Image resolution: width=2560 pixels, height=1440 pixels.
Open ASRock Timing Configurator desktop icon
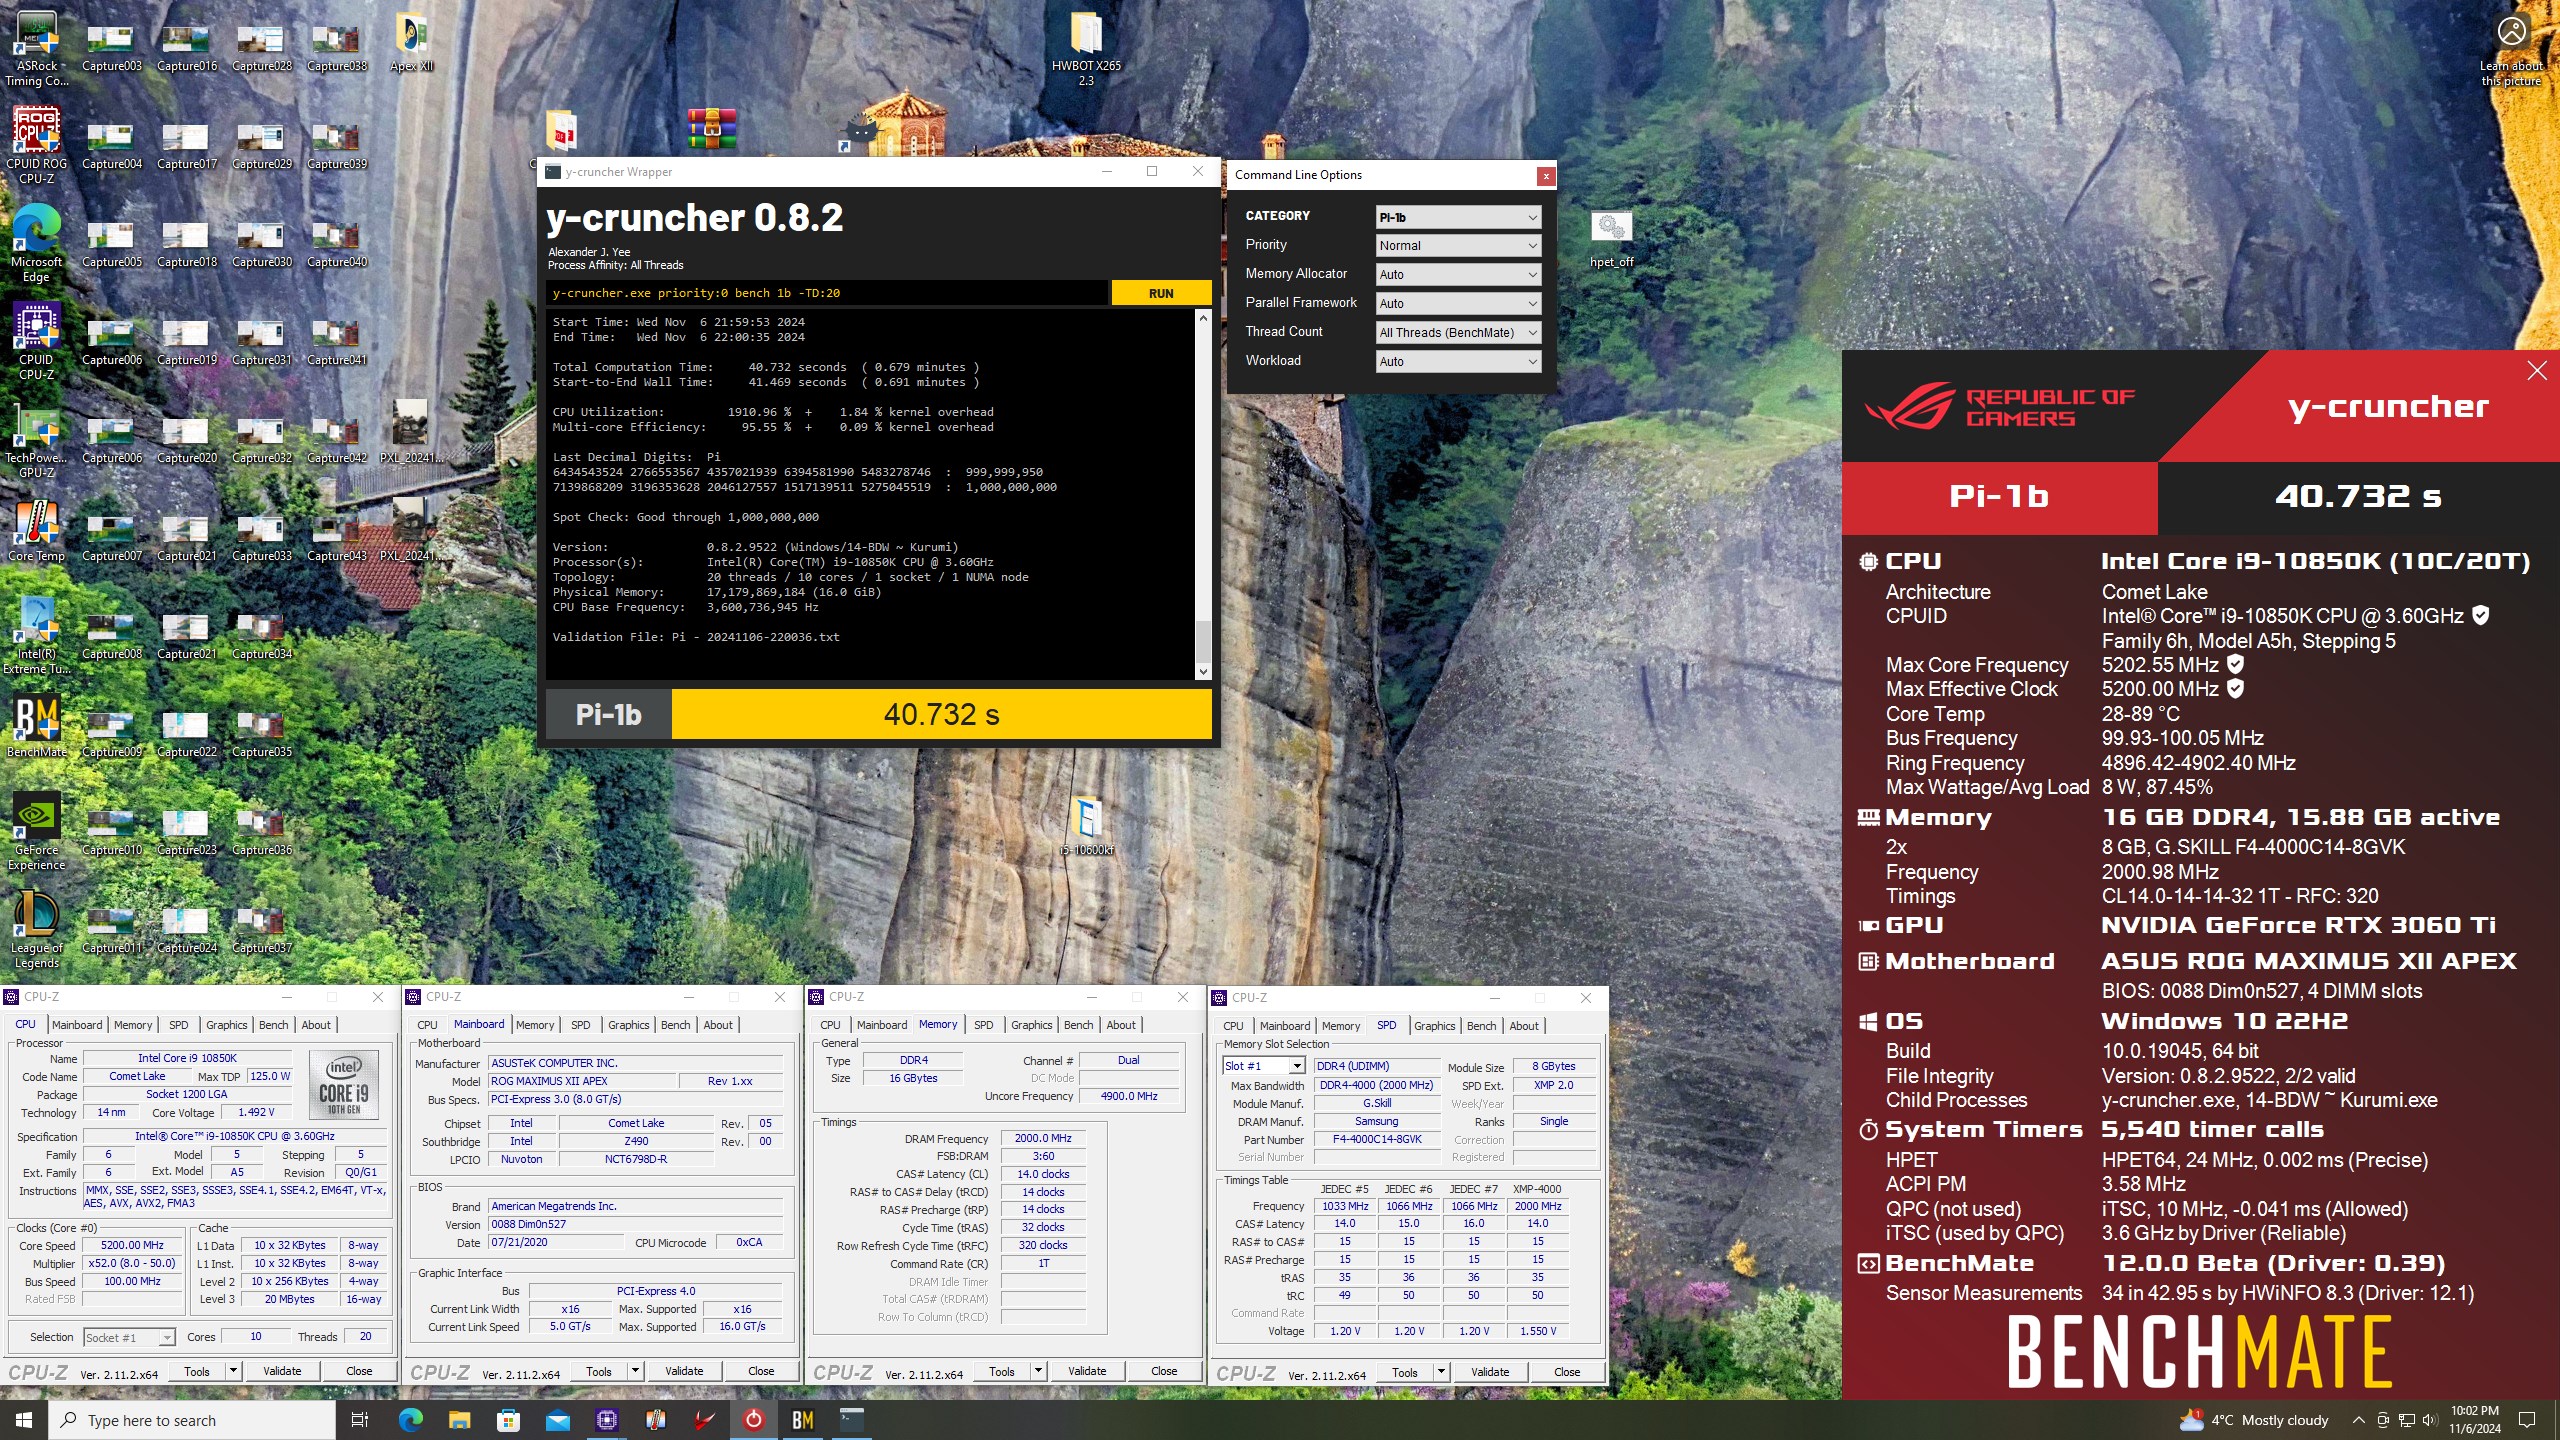point(37,48)
